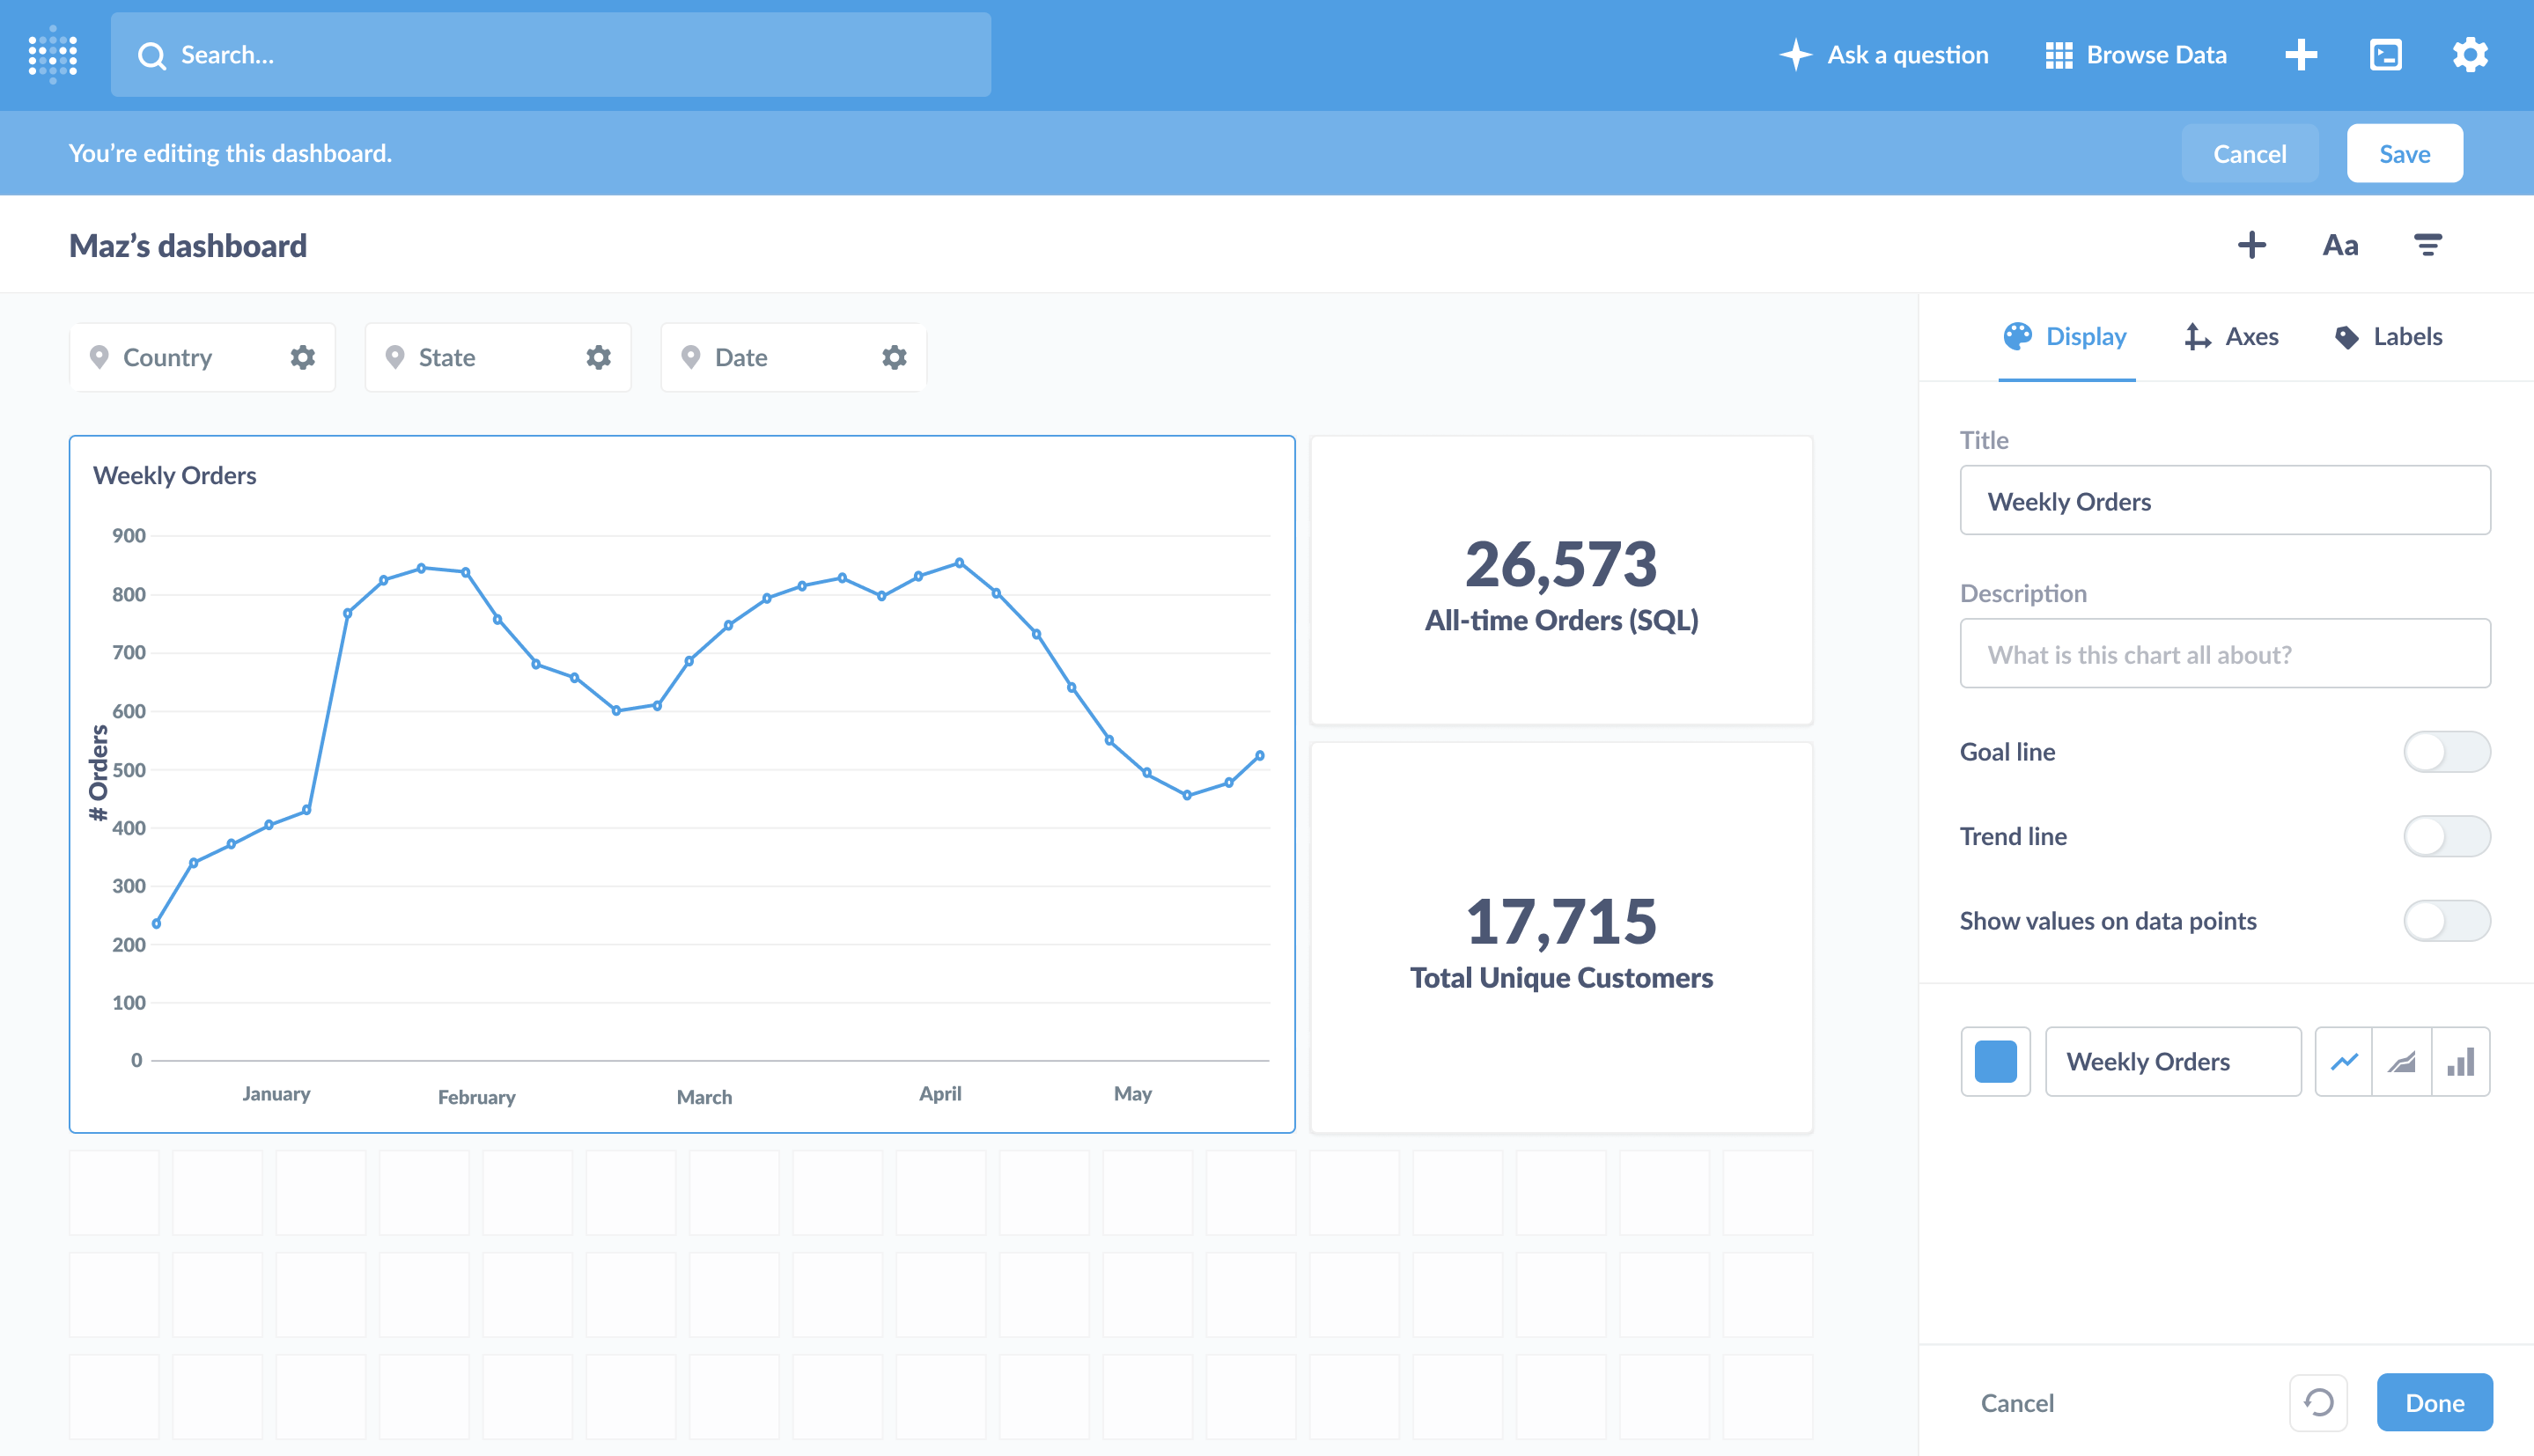This screenshot has height=1456, width=2534.
Task: Turn on the Trend line
Action: point(2447,836)
